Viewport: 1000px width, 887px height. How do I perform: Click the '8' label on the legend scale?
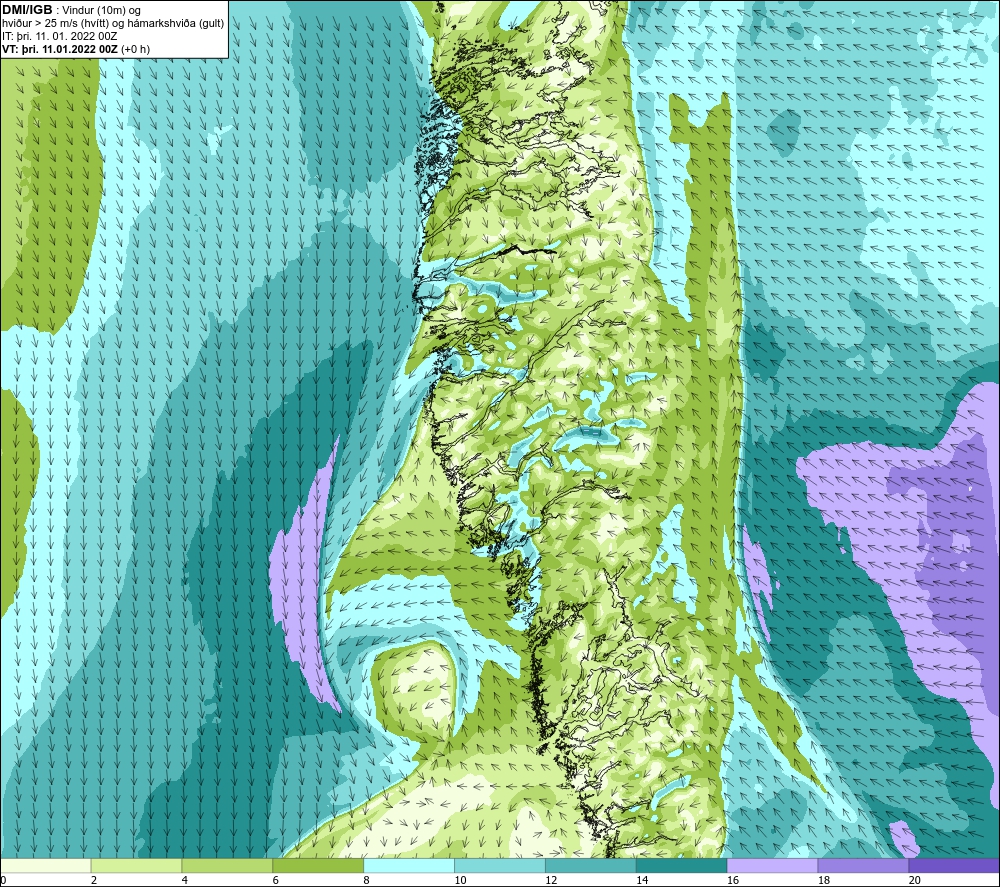tap(367, 880)
